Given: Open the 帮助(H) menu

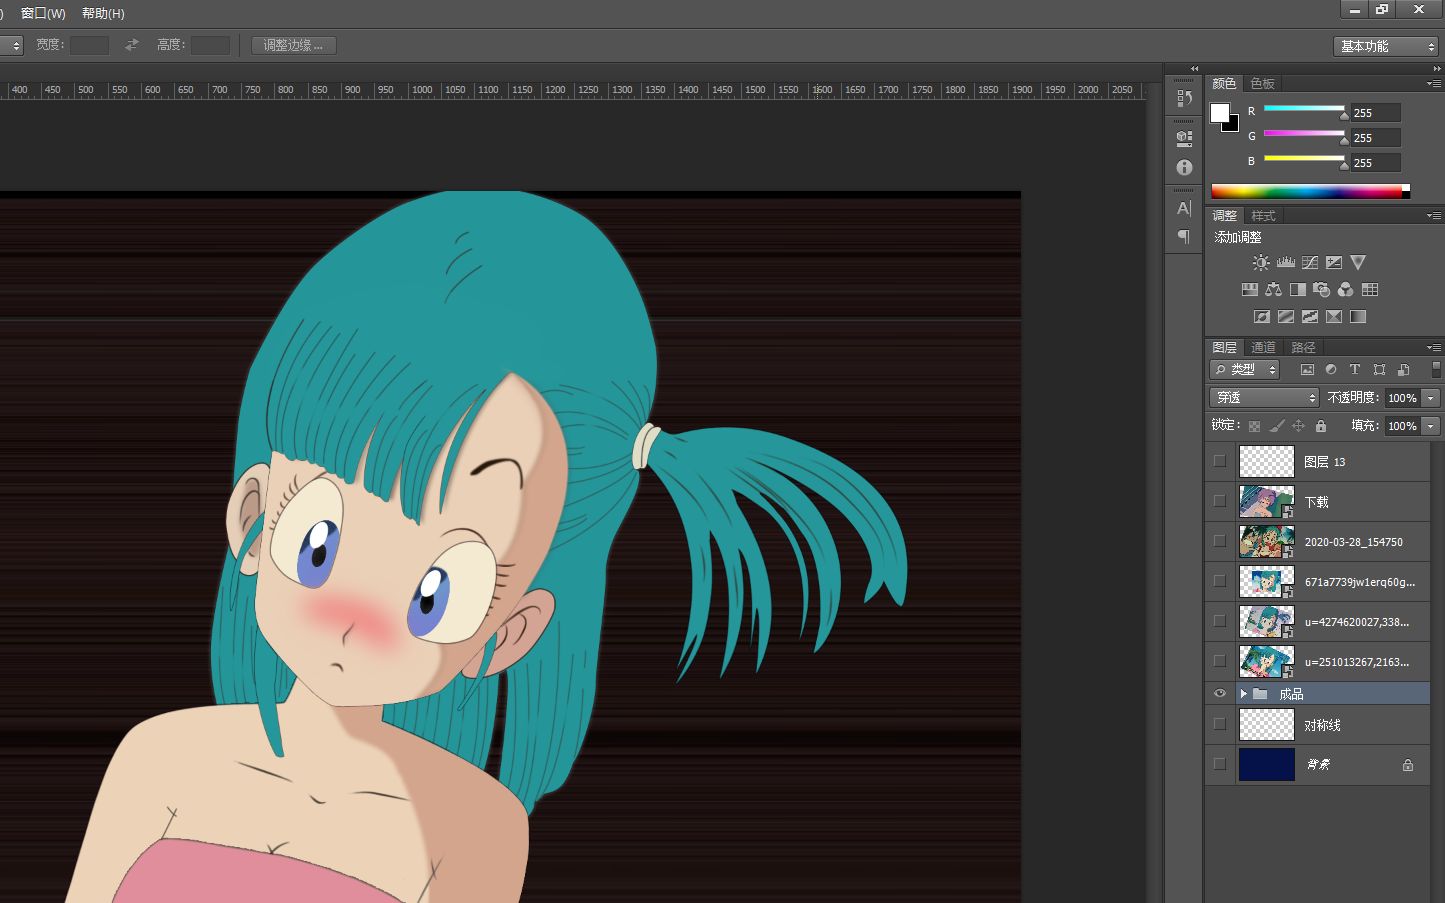Looking at the screenshot, I should (x=103, y=13).
